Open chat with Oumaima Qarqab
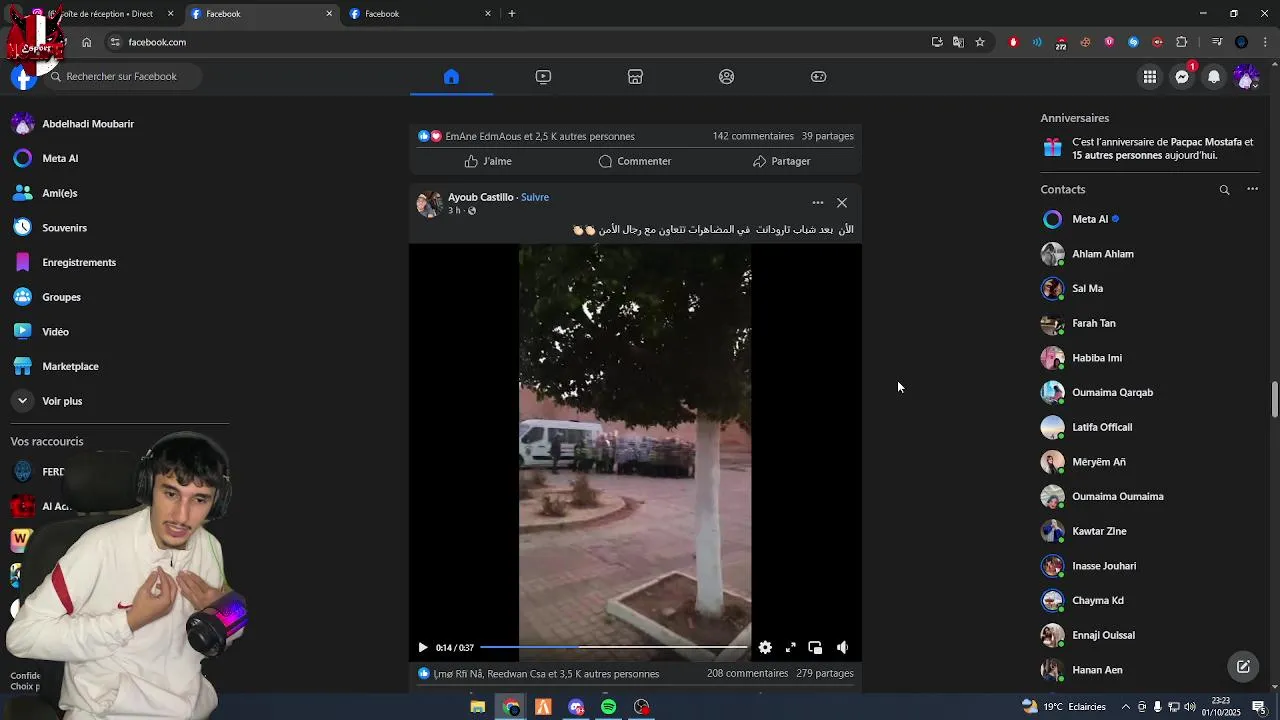Image resolution: width=1280 pixels, height=720 pixels. click(x=1112, y=392)
